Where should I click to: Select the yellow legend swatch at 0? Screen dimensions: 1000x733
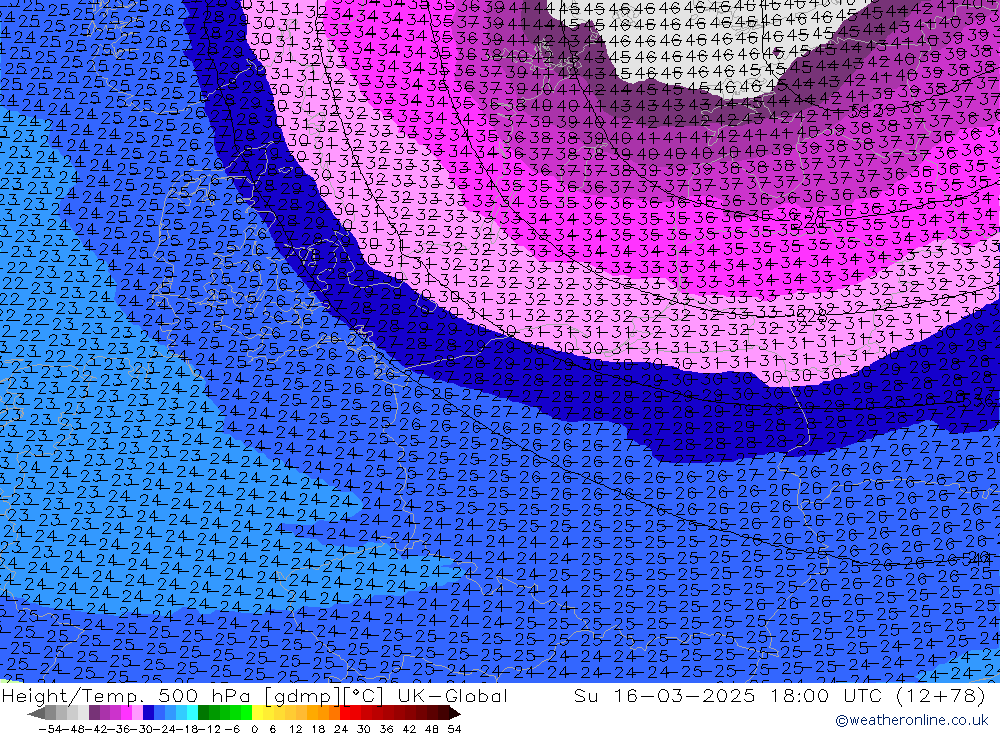258,712
